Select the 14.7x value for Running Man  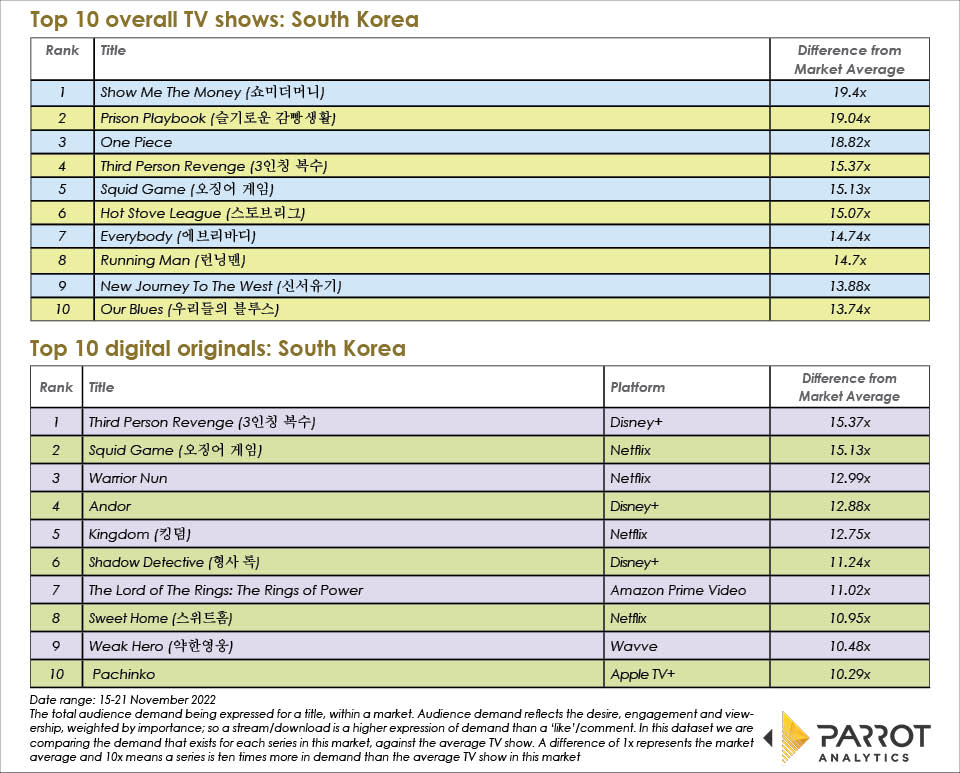coord(850,260)
